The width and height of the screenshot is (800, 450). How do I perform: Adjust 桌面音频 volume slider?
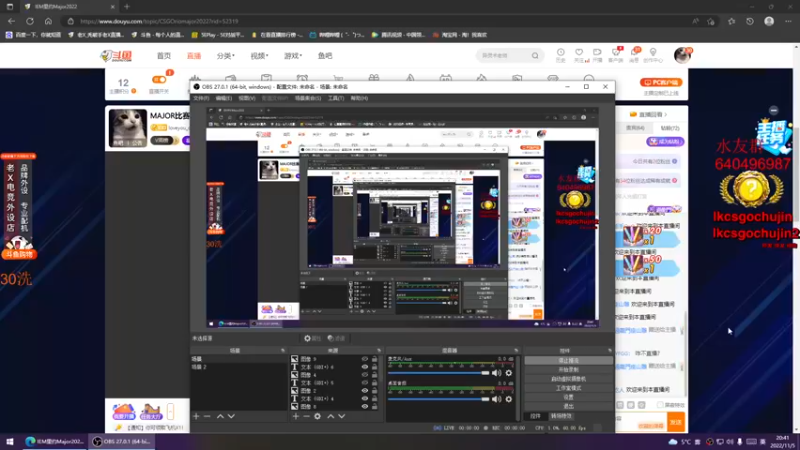tap(439, 399)
